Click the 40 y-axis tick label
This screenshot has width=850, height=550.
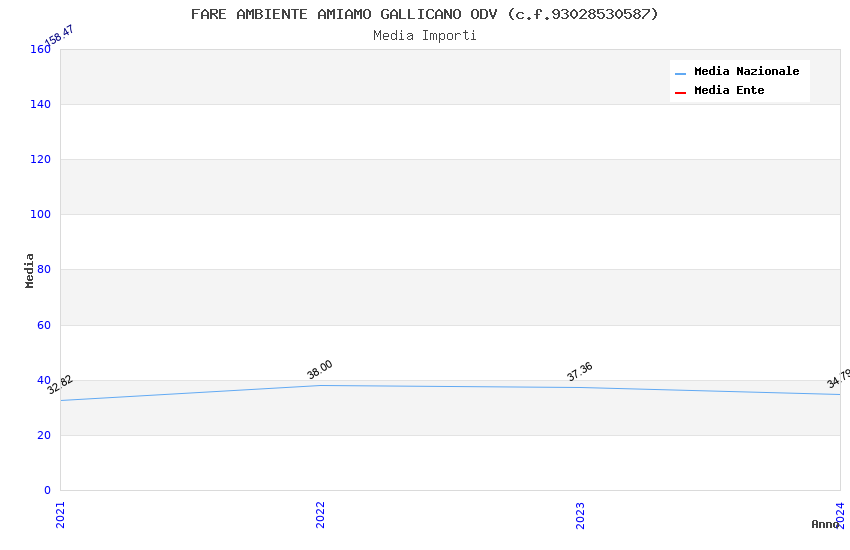coord(44,380)
